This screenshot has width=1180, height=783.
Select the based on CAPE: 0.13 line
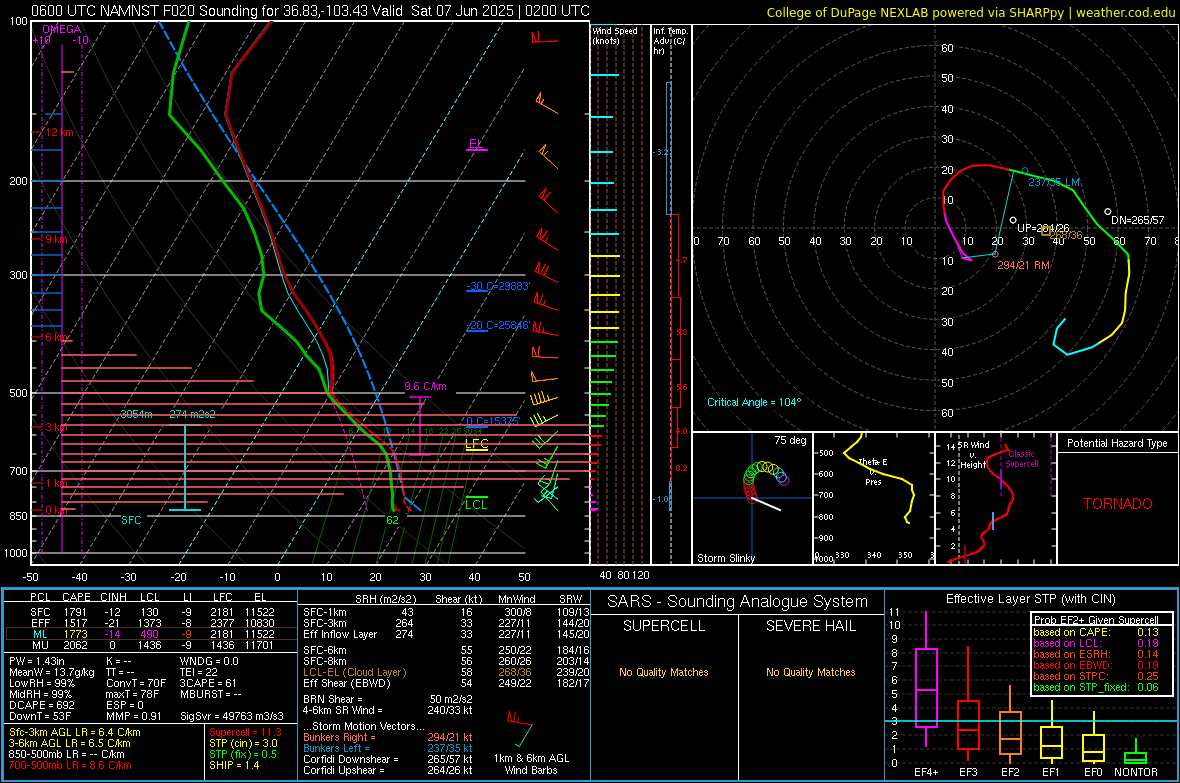(1095, 632)
